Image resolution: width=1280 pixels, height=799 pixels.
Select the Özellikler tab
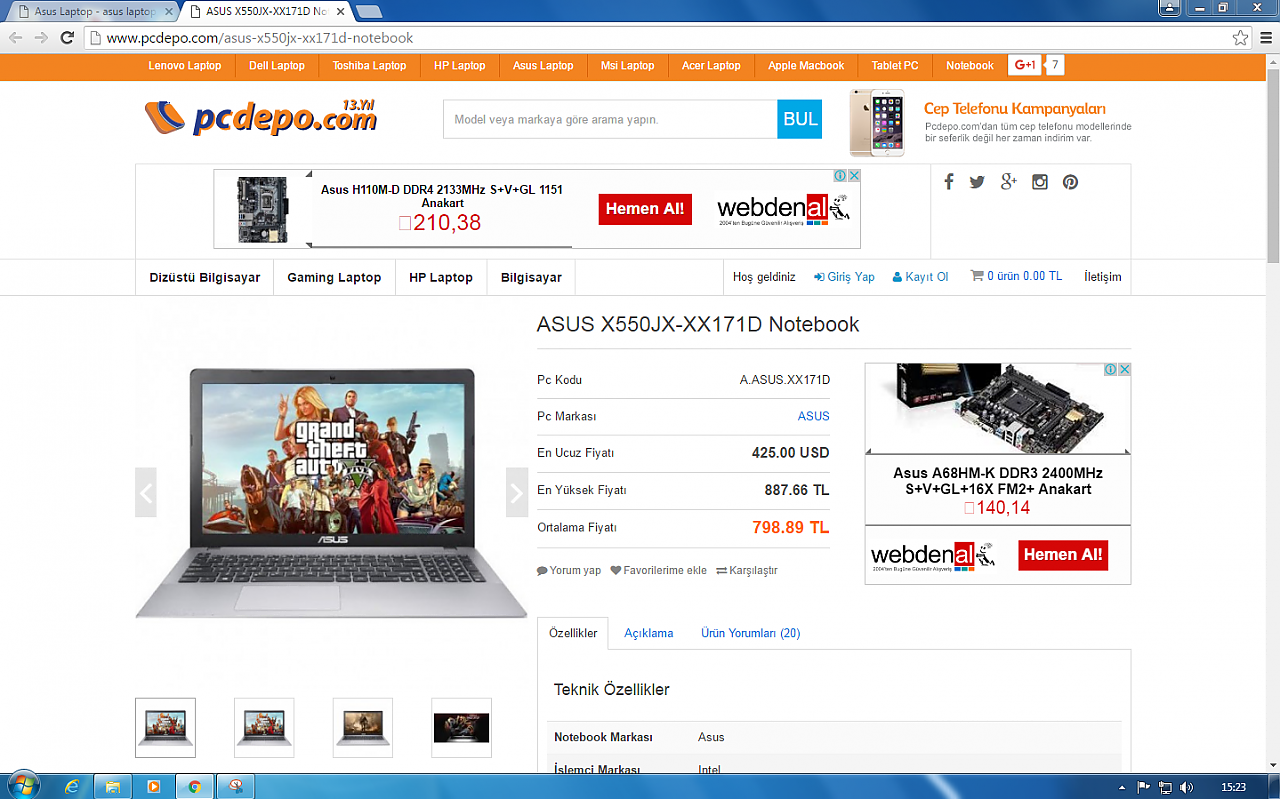pyautogui.click(x=573, y=633)
